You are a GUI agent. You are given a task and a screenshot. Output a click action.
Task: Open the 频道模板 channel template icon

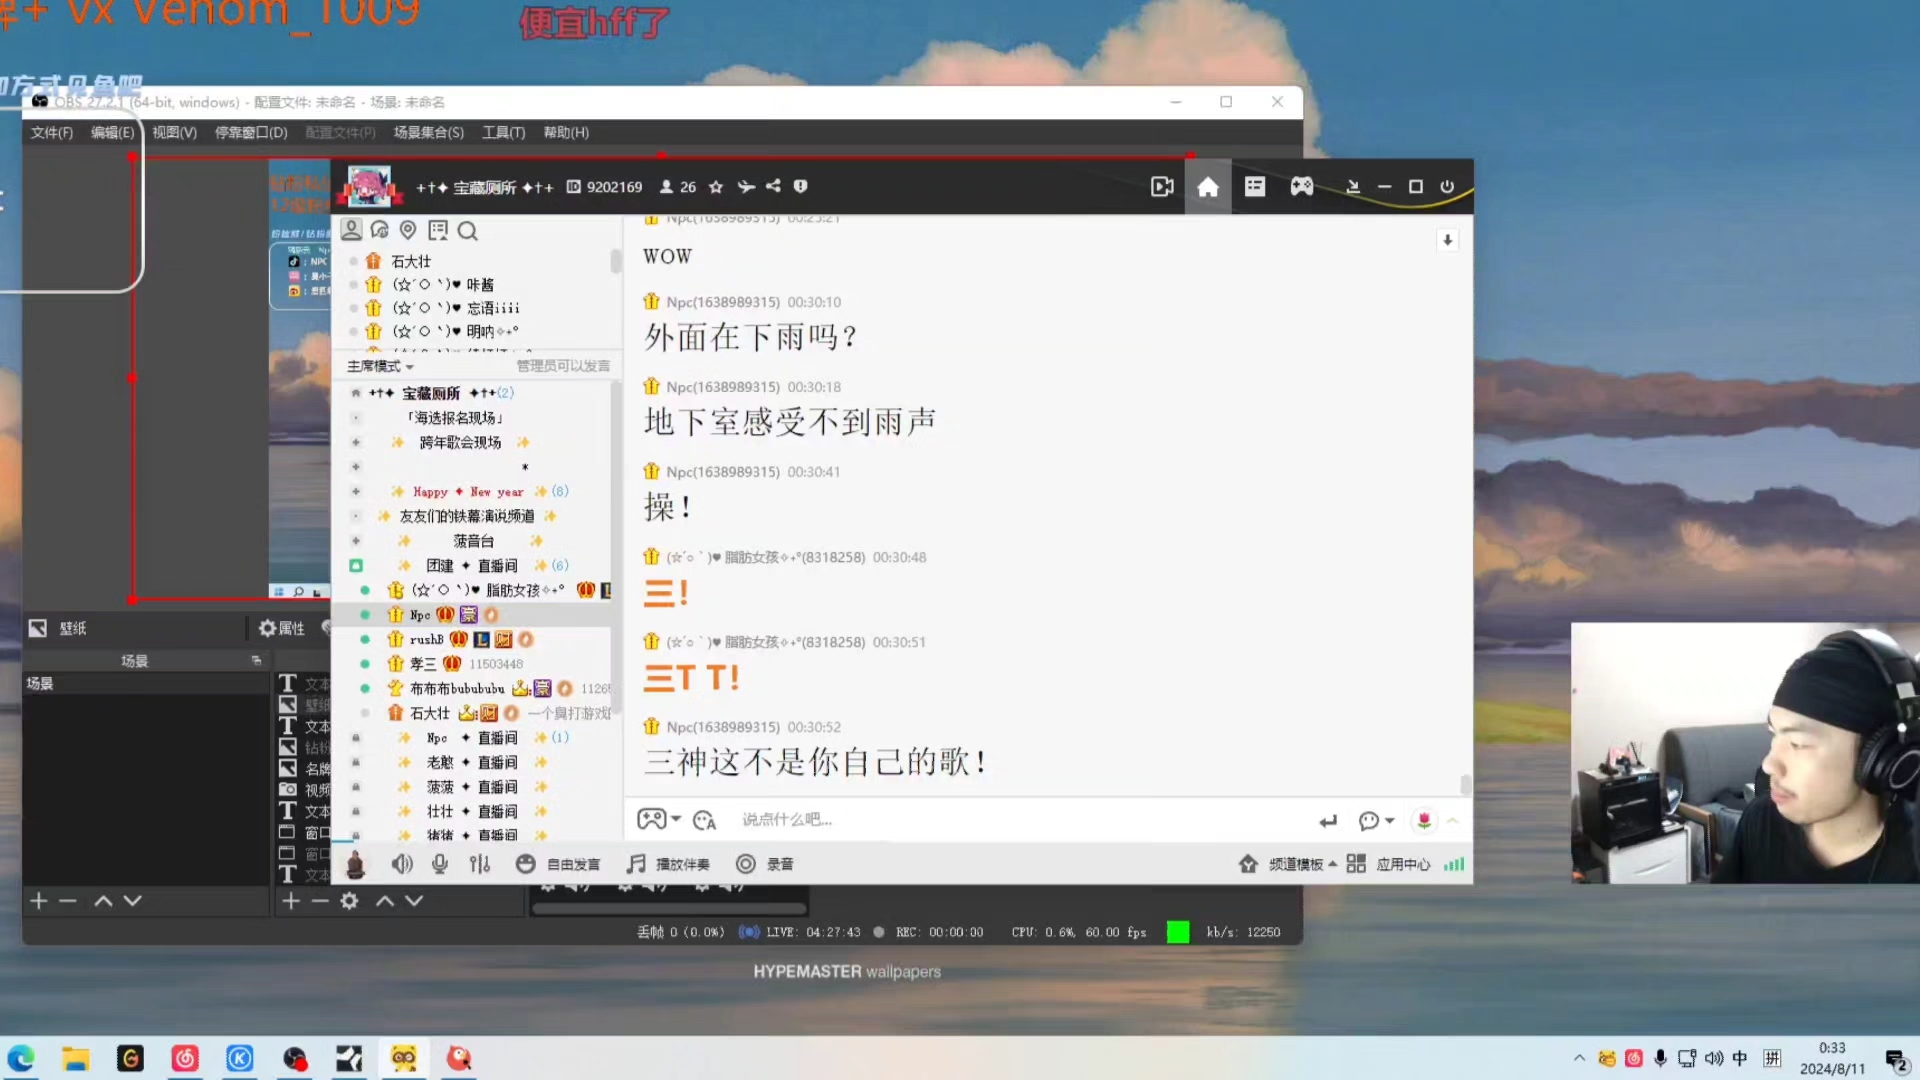[1246, 862]
